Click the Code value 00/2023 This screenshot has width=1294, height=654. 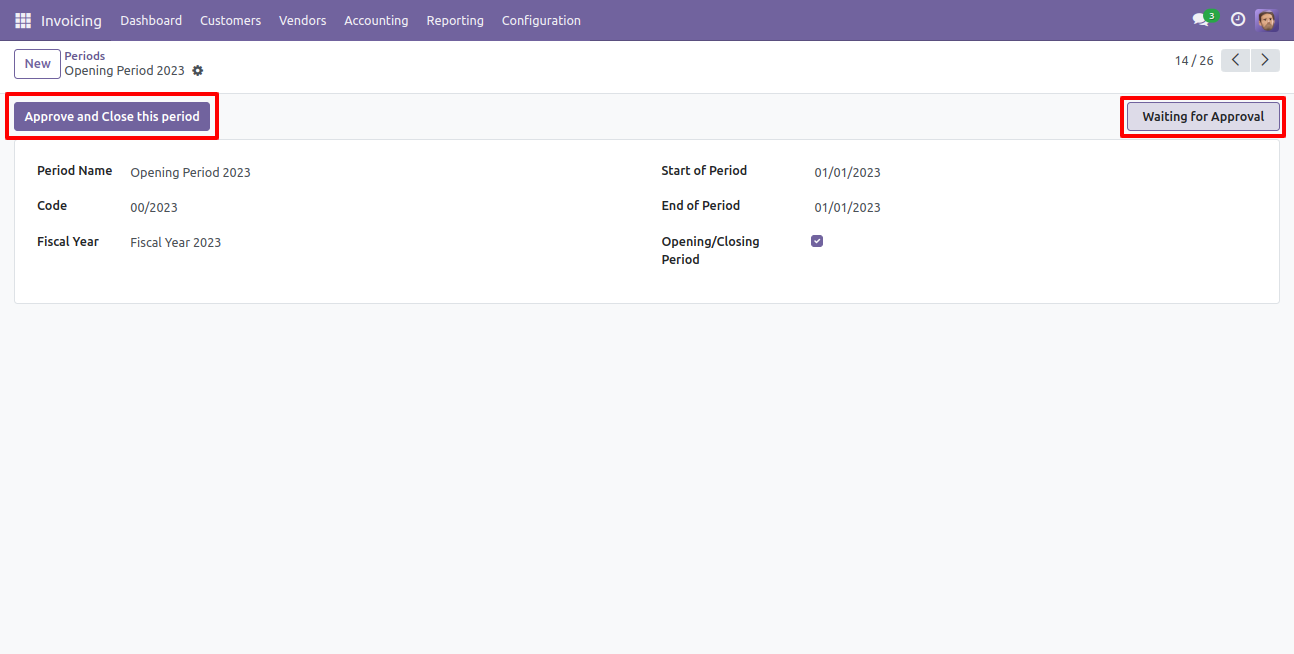click(154, 207)
